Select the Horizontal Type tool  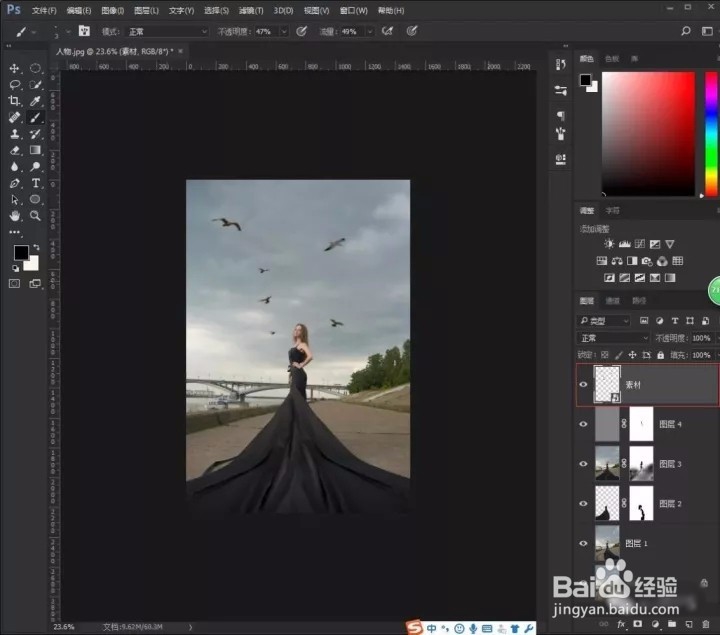point(35,183)
